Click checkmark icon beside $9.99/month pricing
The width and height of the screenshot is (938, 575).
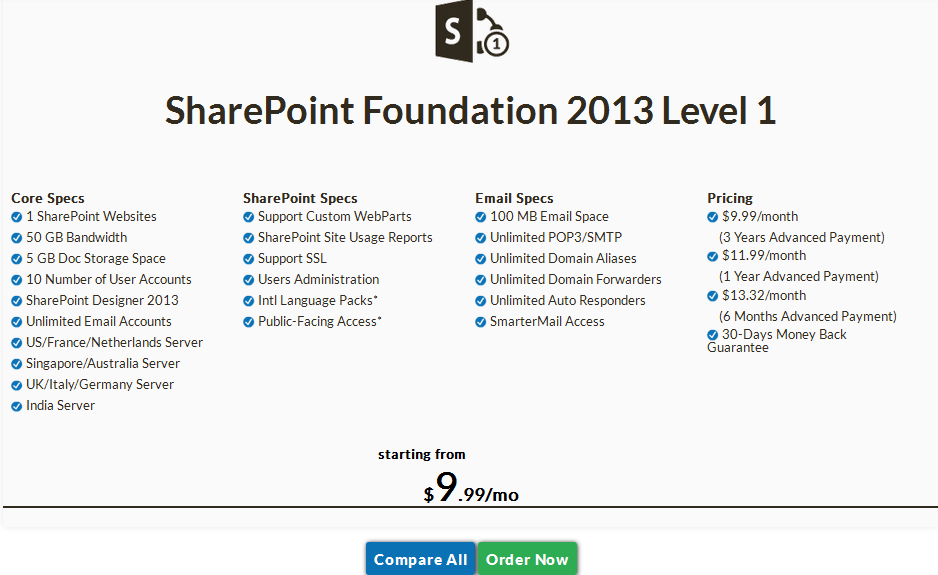tap(713, 216)
